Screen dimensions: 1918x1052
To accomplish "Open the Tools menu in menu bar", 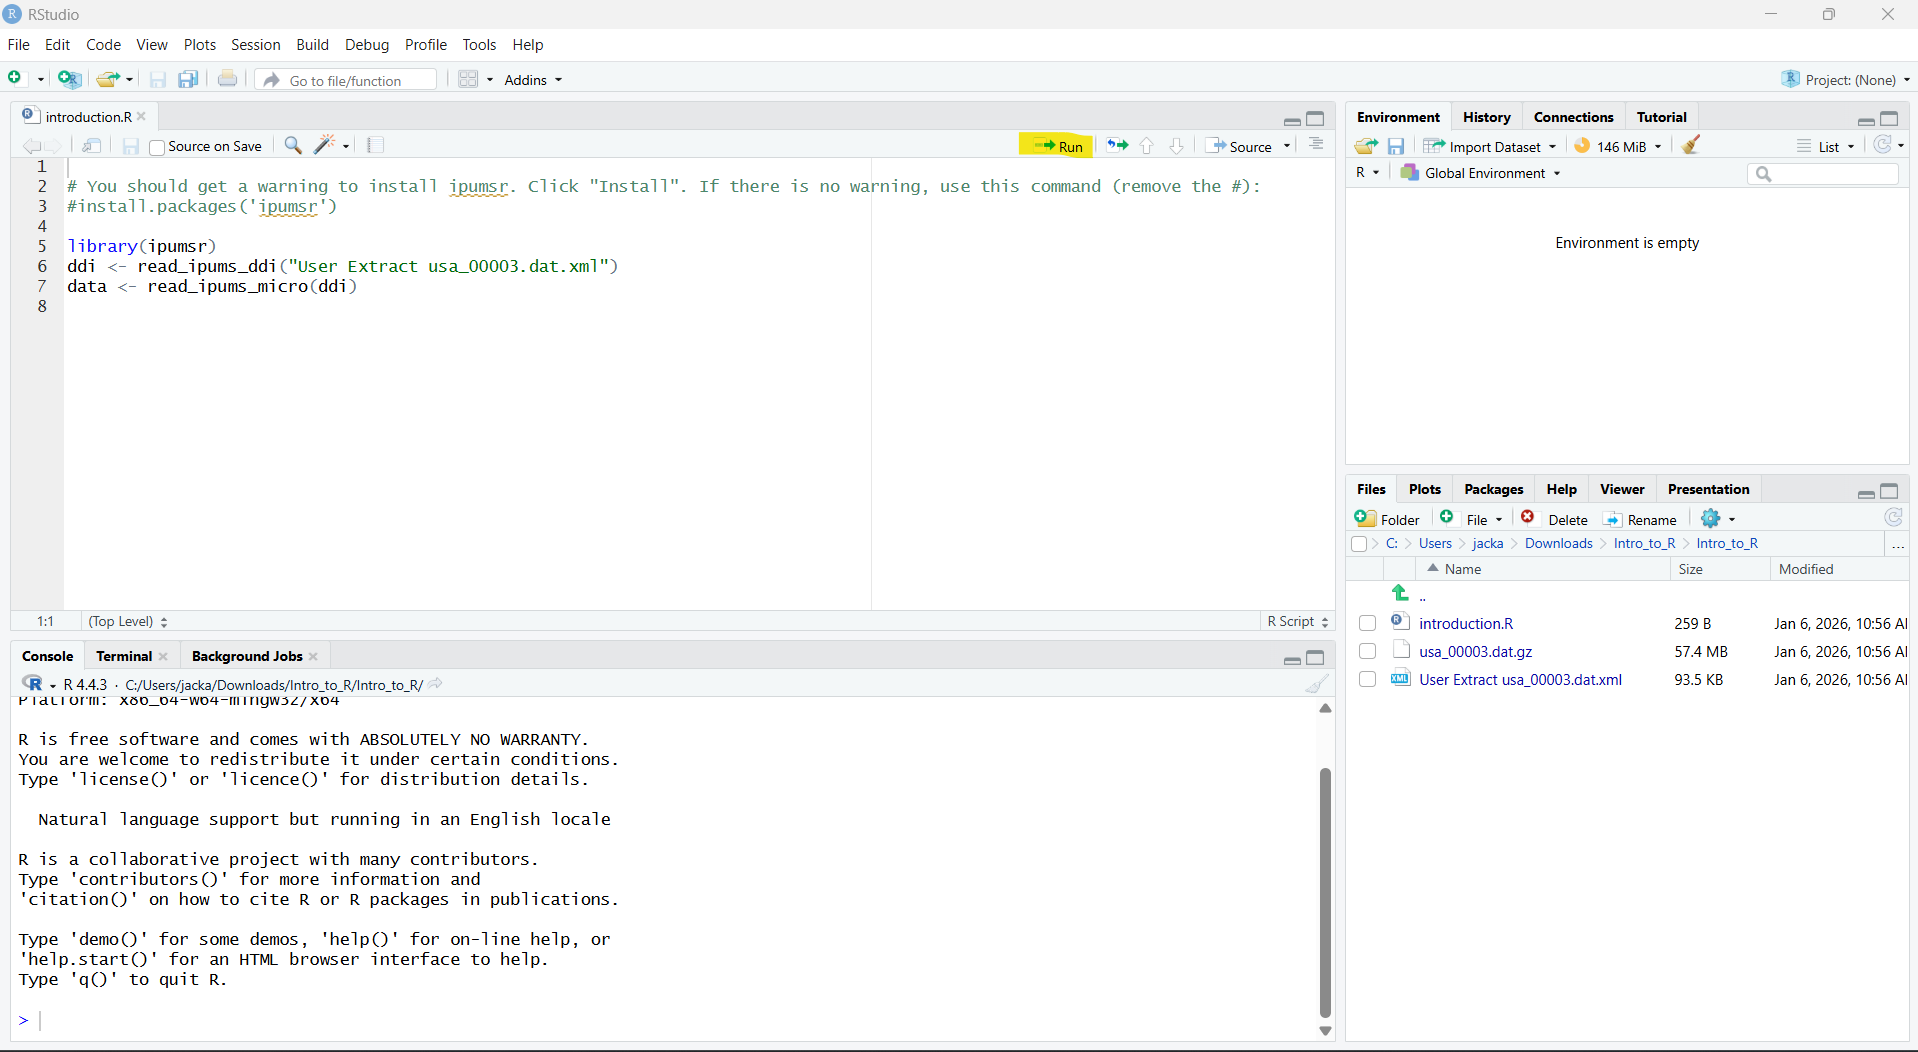I will pos(479,45).
